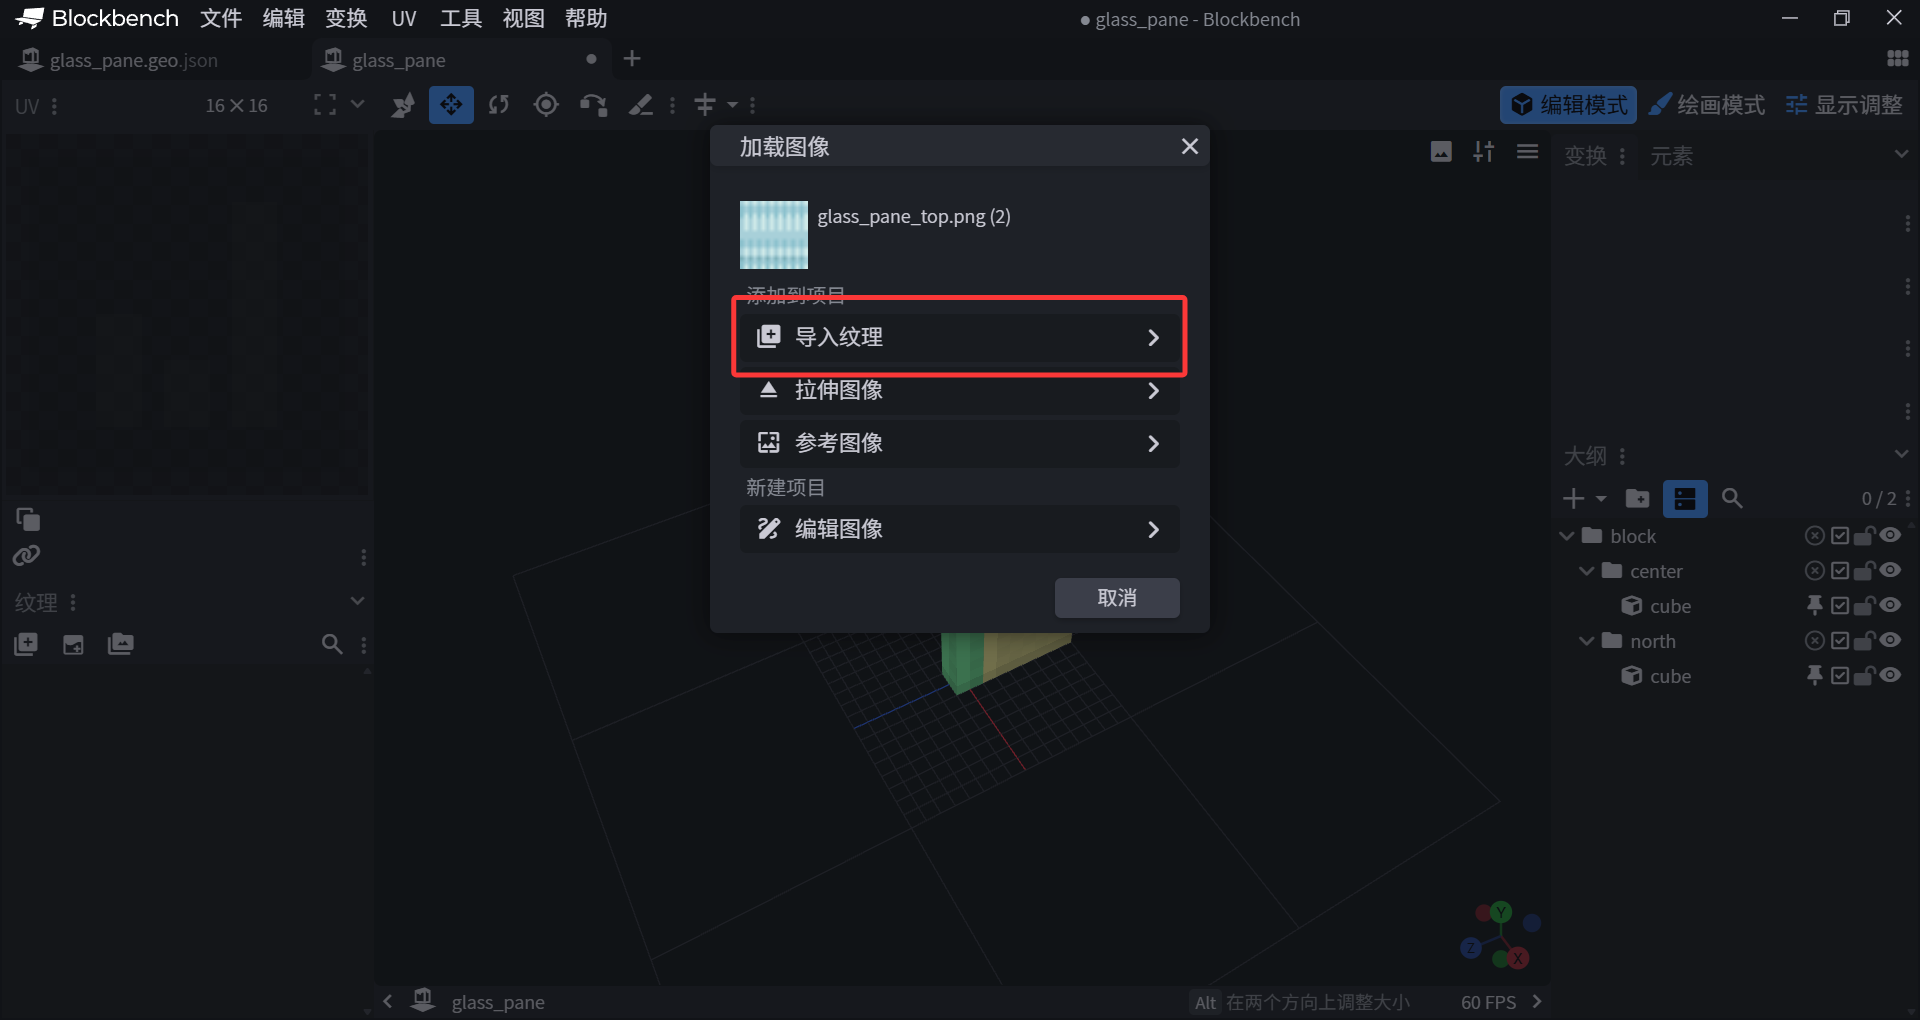Search textures with the magnifier icon
Image resolution: width=1920 pixels, height=1020 pixels.
pyautogui.click(x=332, y=644)
